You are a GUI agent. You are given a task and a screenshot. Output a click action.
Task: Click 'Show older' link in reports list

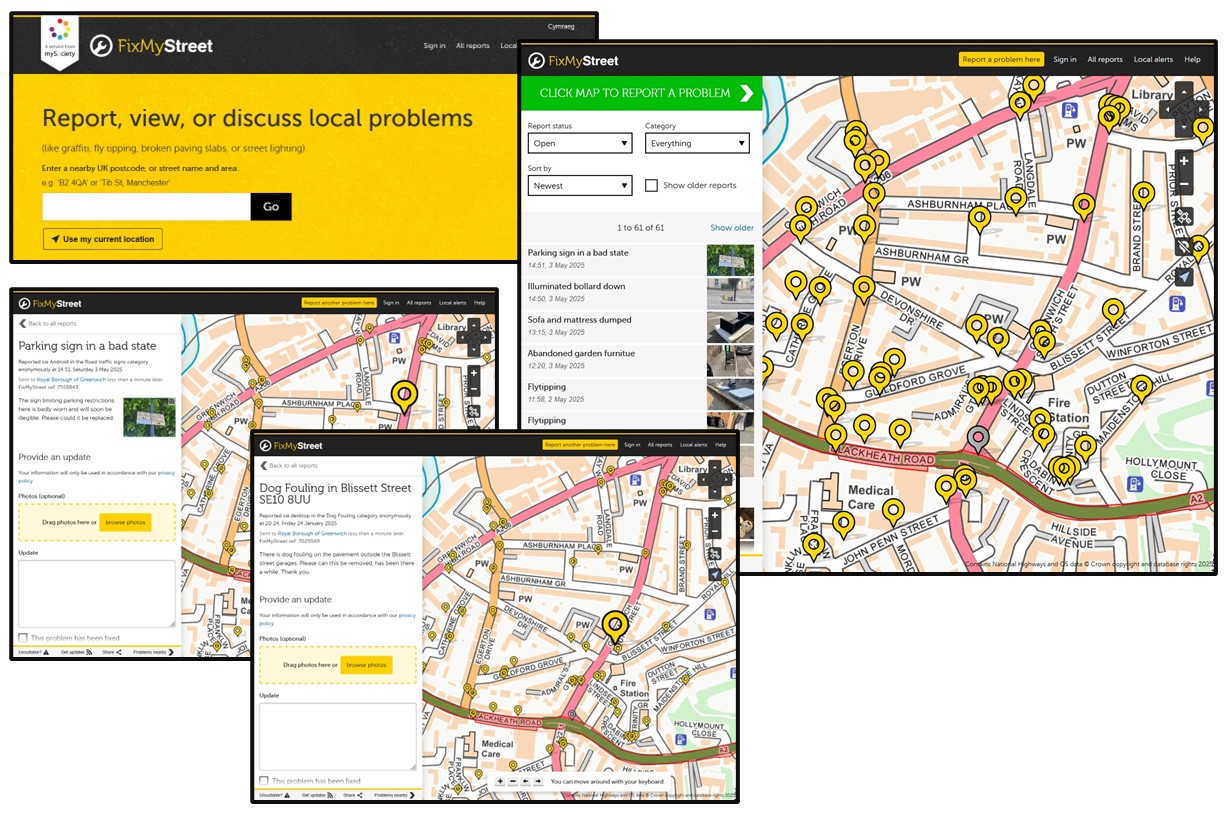click(x=732, y=228)
